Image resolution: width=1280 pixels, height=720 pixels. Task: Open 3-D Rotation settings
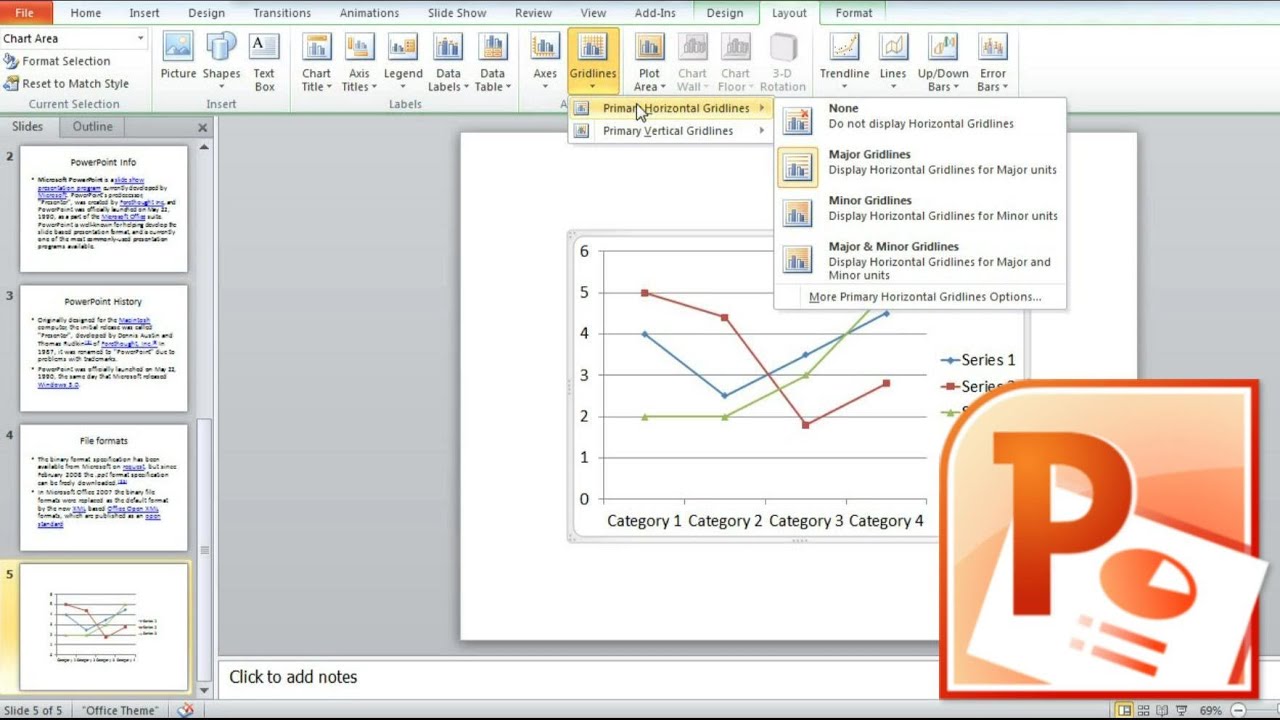(x=783, y=60)
